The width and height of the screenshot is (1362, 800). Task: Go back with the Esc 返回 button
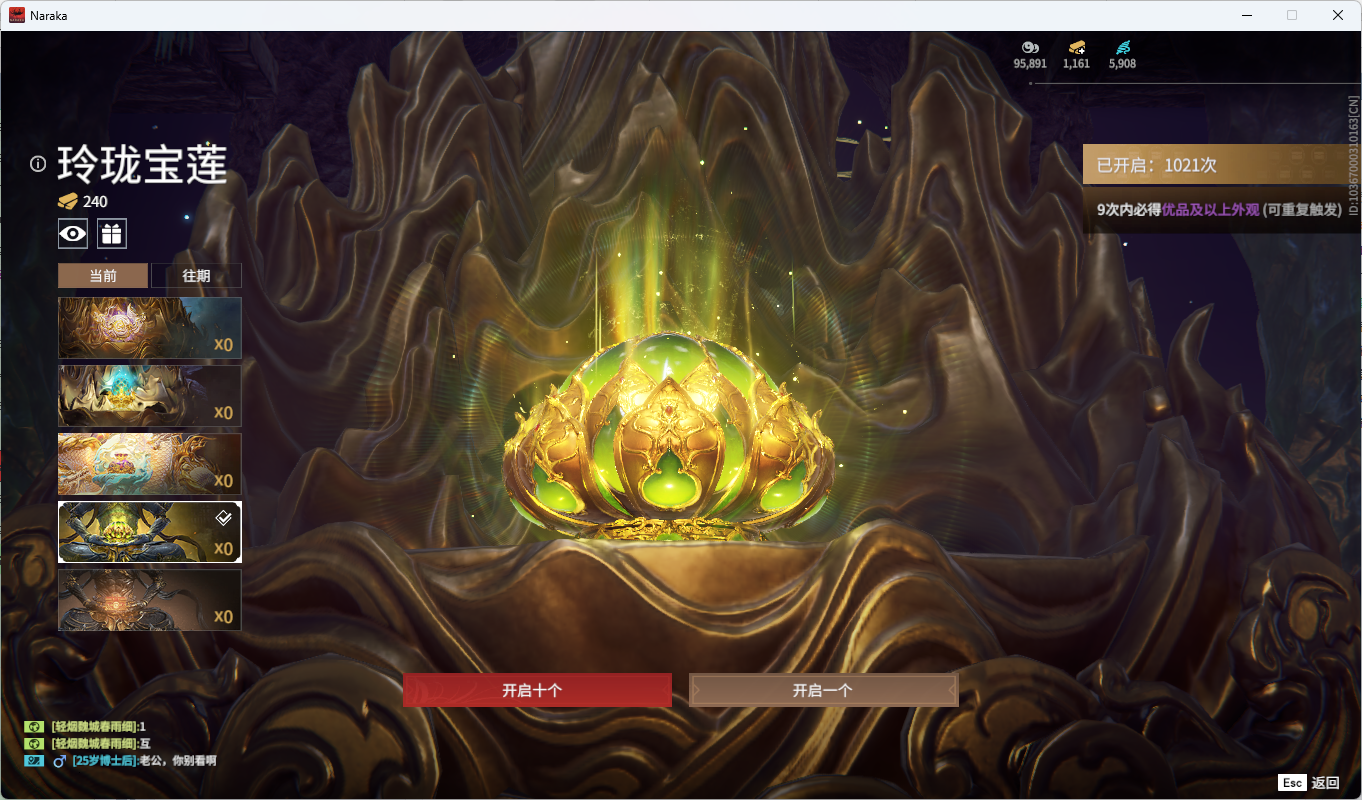1309,782
